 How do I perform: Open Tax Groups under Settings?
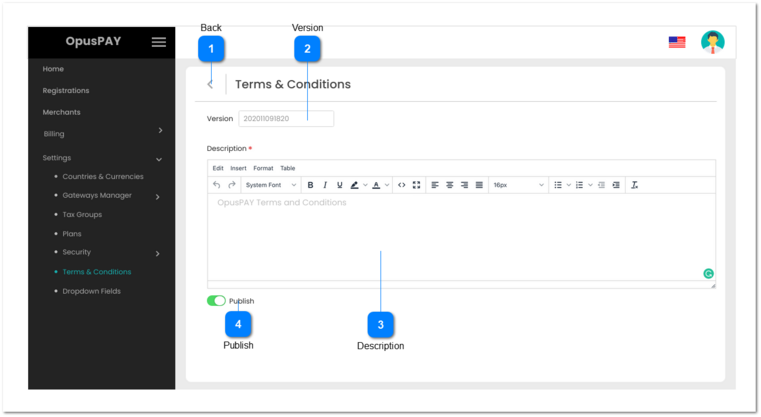82,215
